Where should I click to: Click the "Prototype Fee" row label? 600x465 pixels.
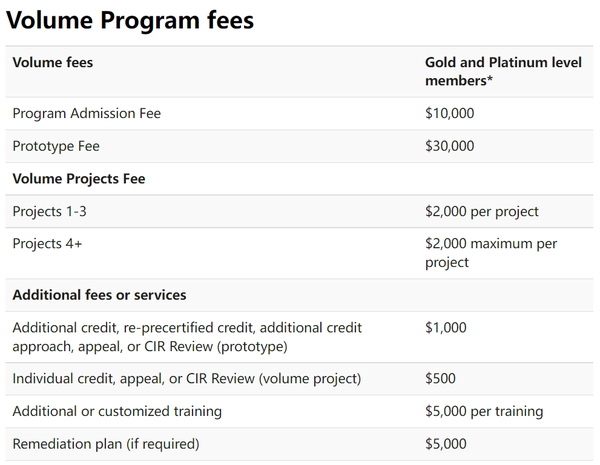point(56,146)
